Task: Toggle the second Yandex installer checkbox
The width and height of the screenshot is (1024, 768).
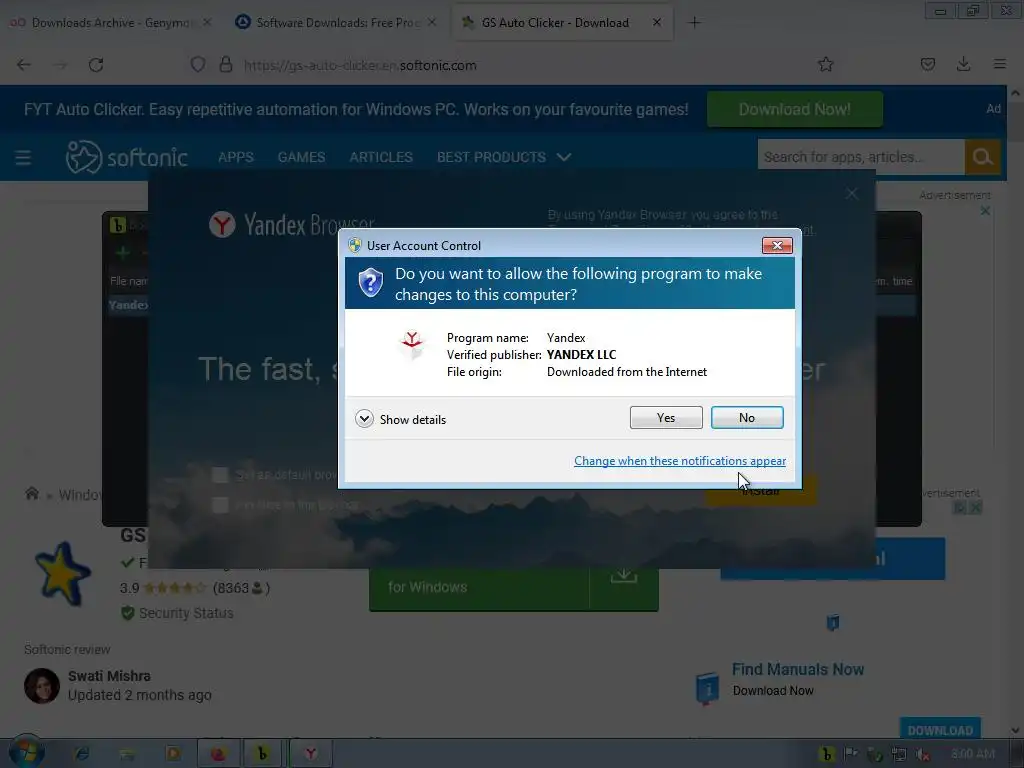Action: [x=220, y=505]
